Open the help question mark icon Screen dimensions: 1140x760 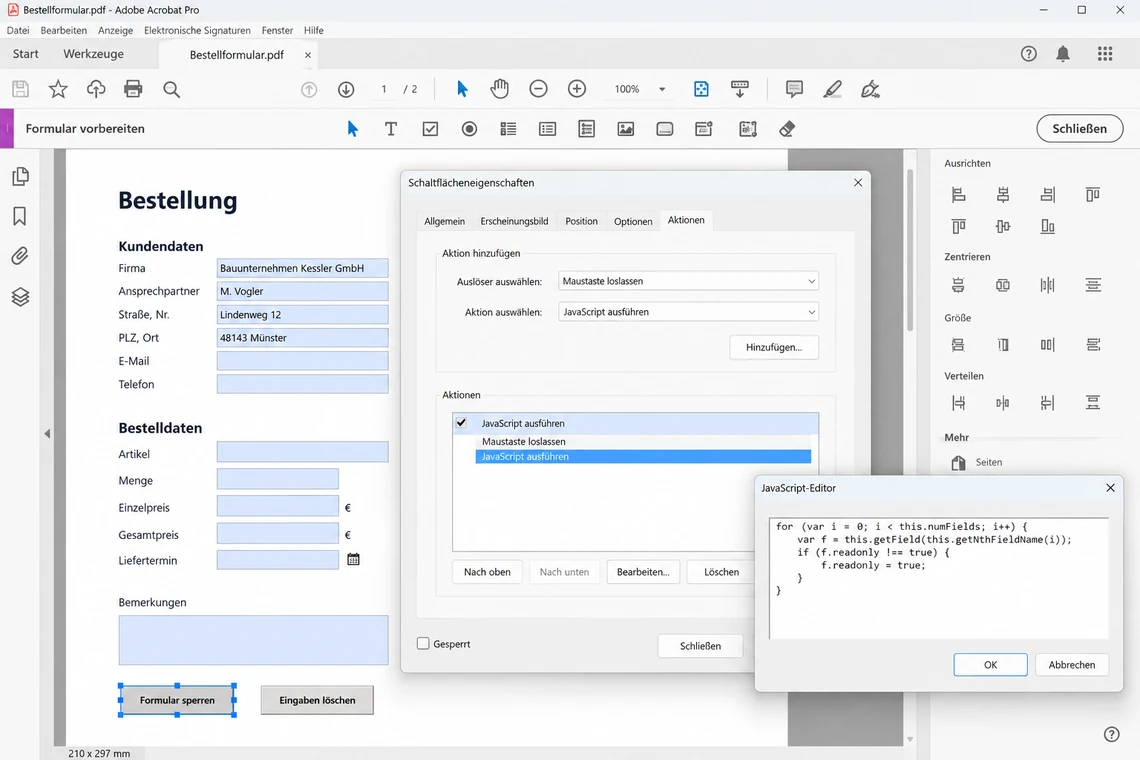tap(1028, 54)
